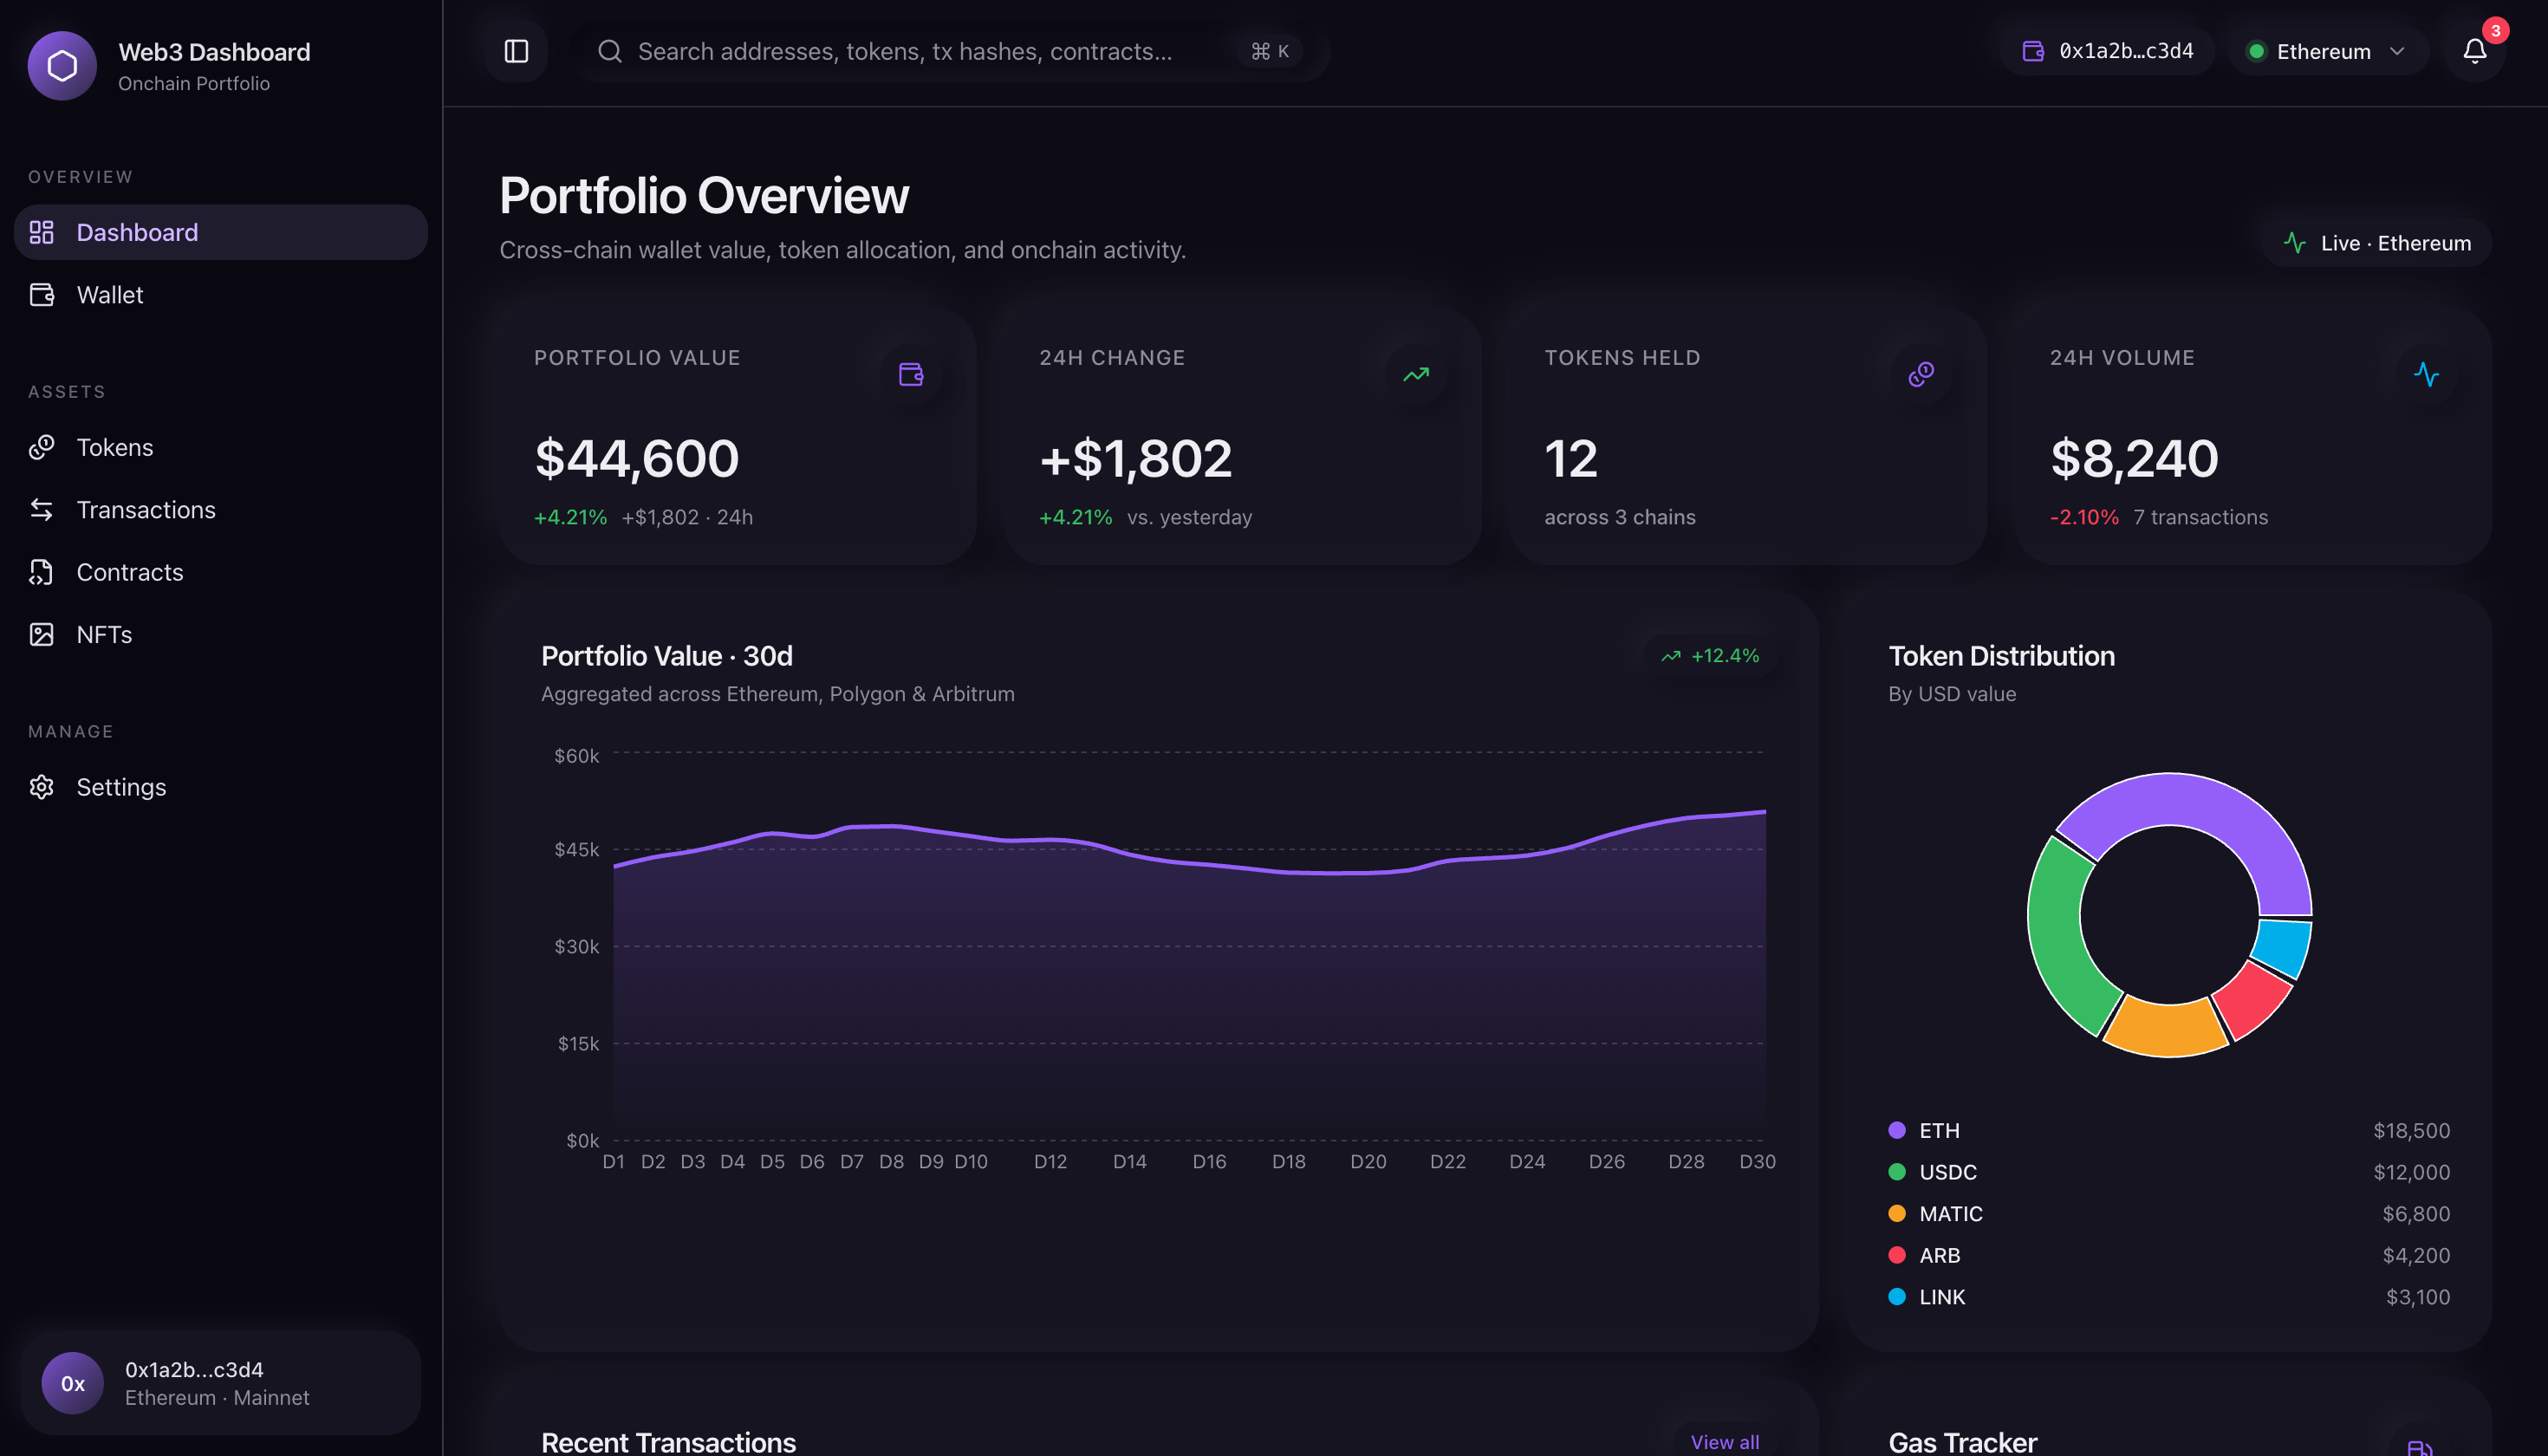2548x1456 pixels.
Task: Click the wallet icon on Portfolio Value card
Action: 911,374
